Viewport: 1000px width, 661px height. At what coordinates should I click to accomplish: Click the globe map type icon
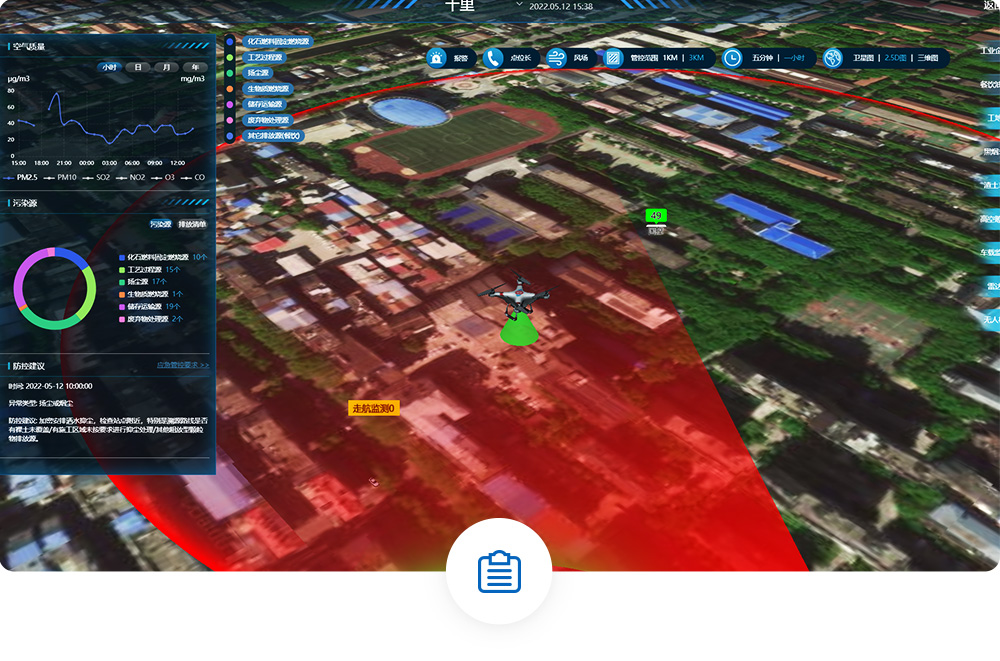click(833, 59)
